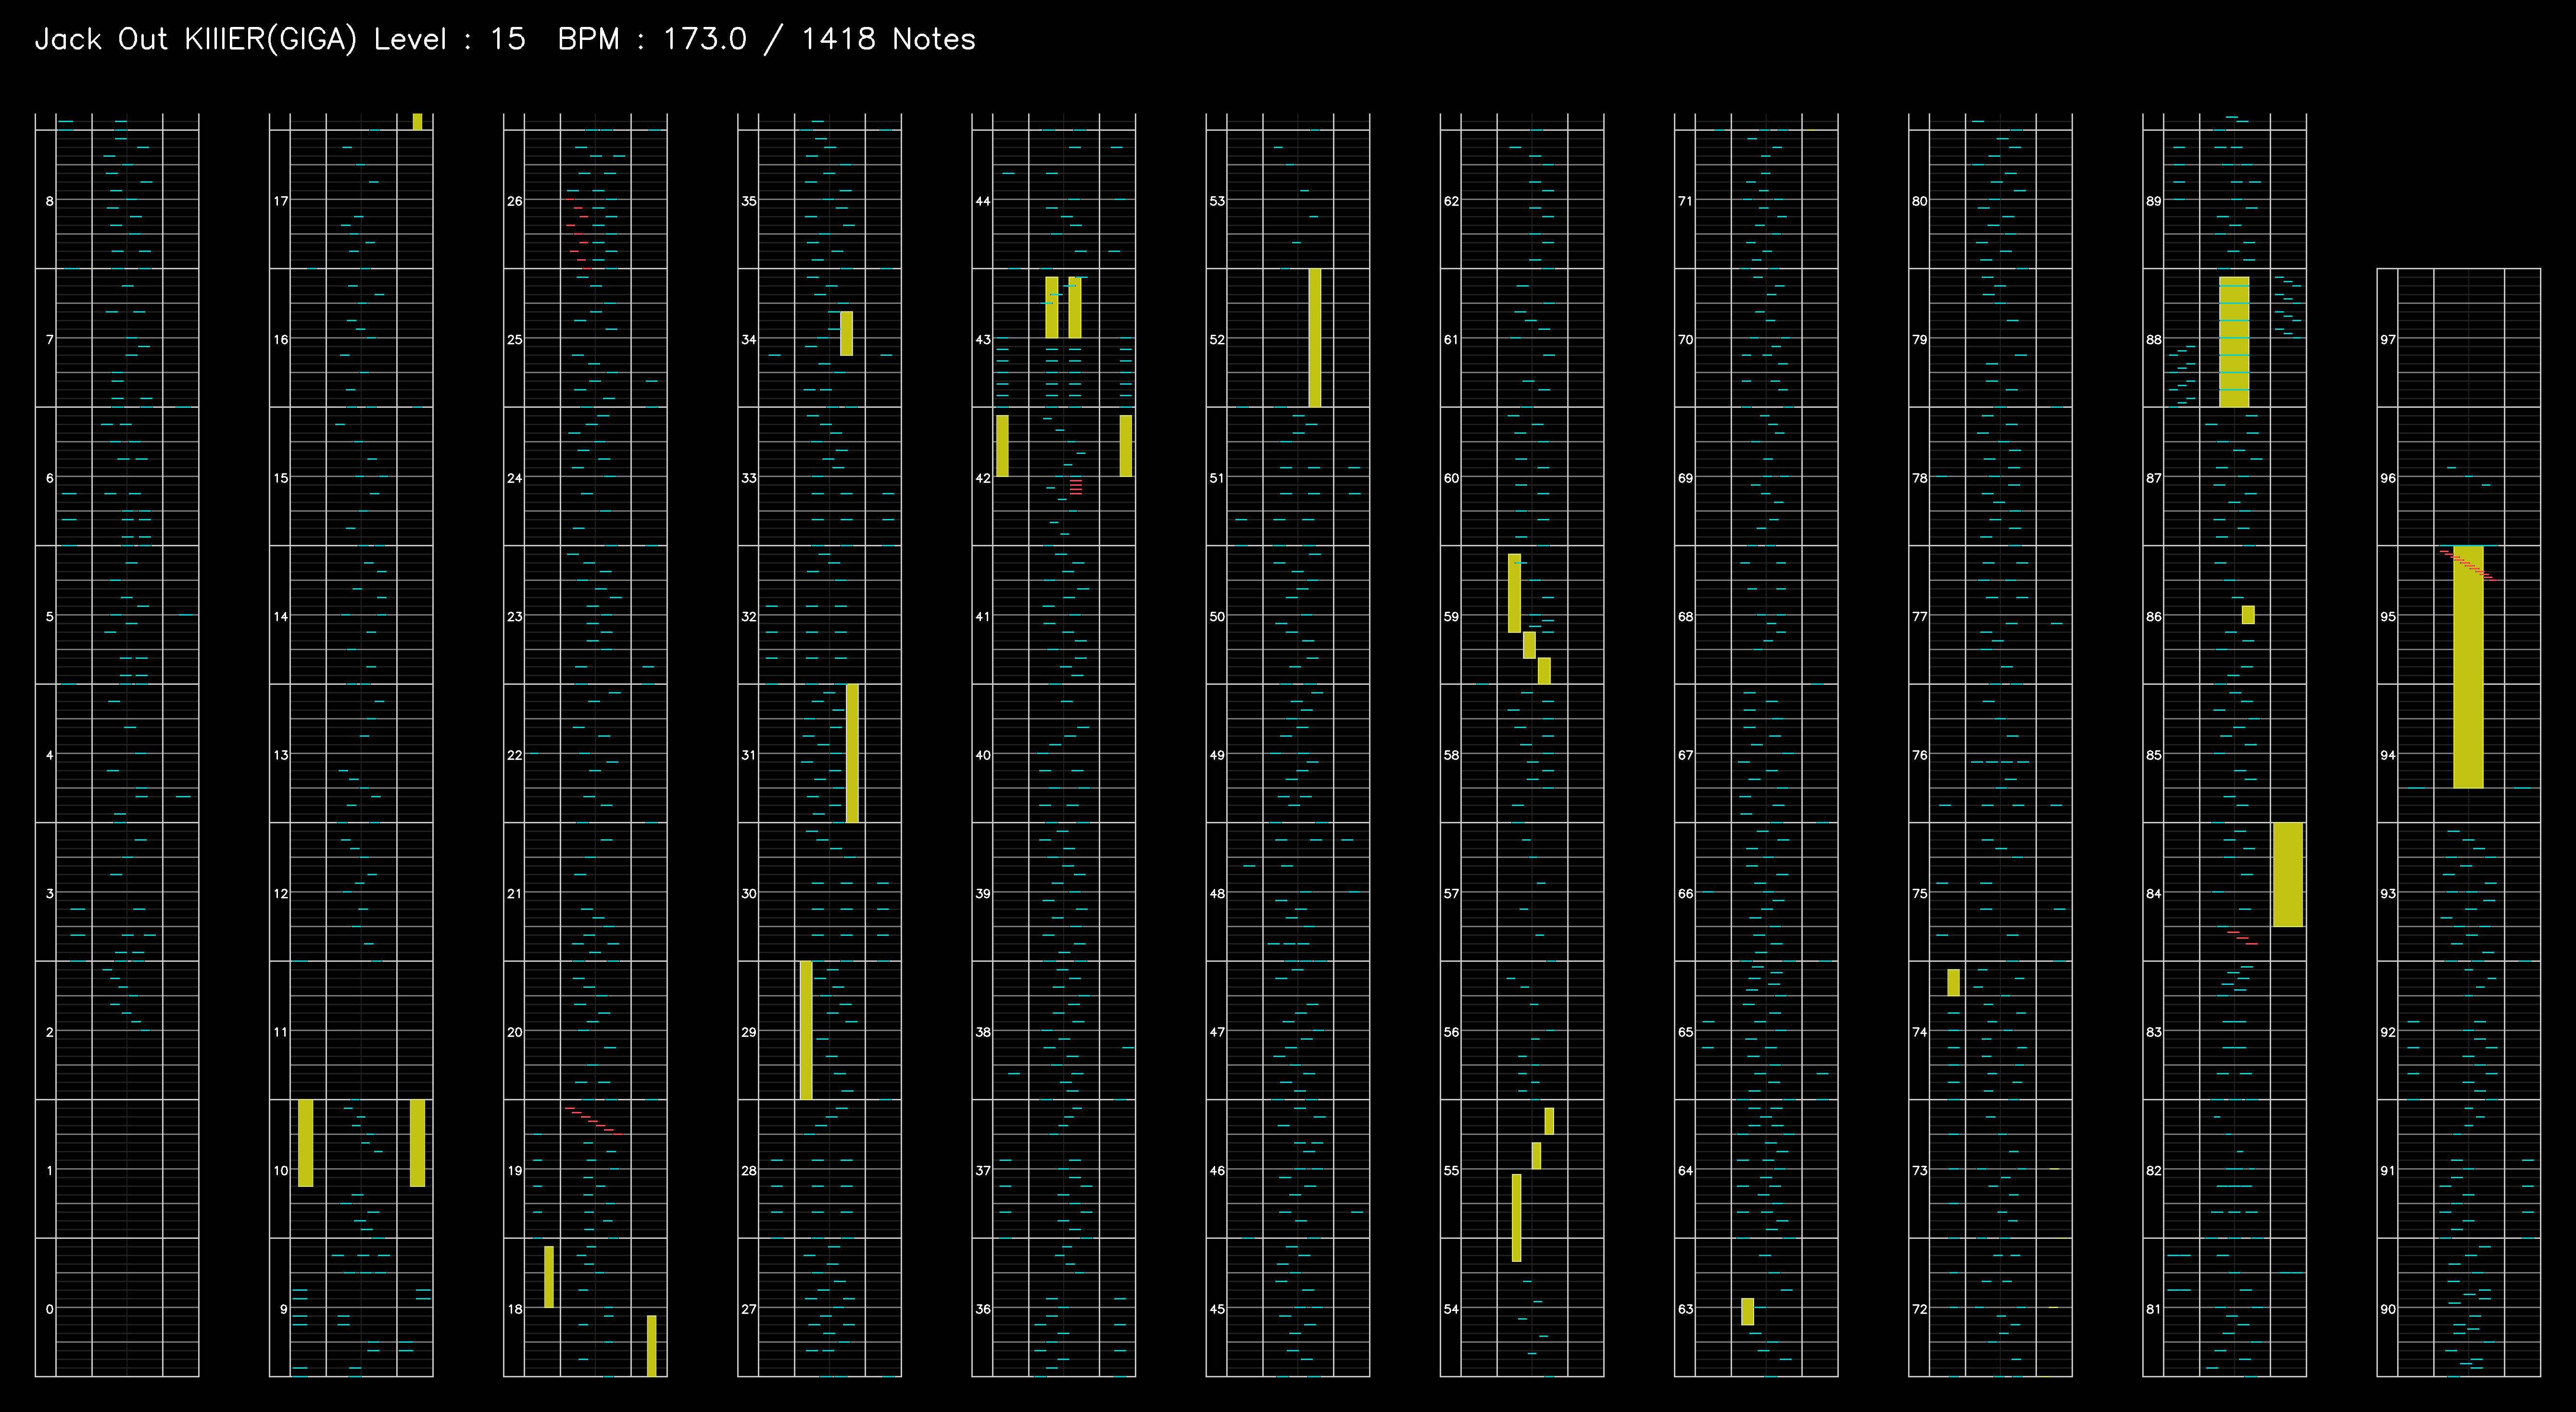Image resolution: width=2576 pixels, height=1412 pixels.
Task: Click the right yellow long note in measure 10
Action: 417,1143
